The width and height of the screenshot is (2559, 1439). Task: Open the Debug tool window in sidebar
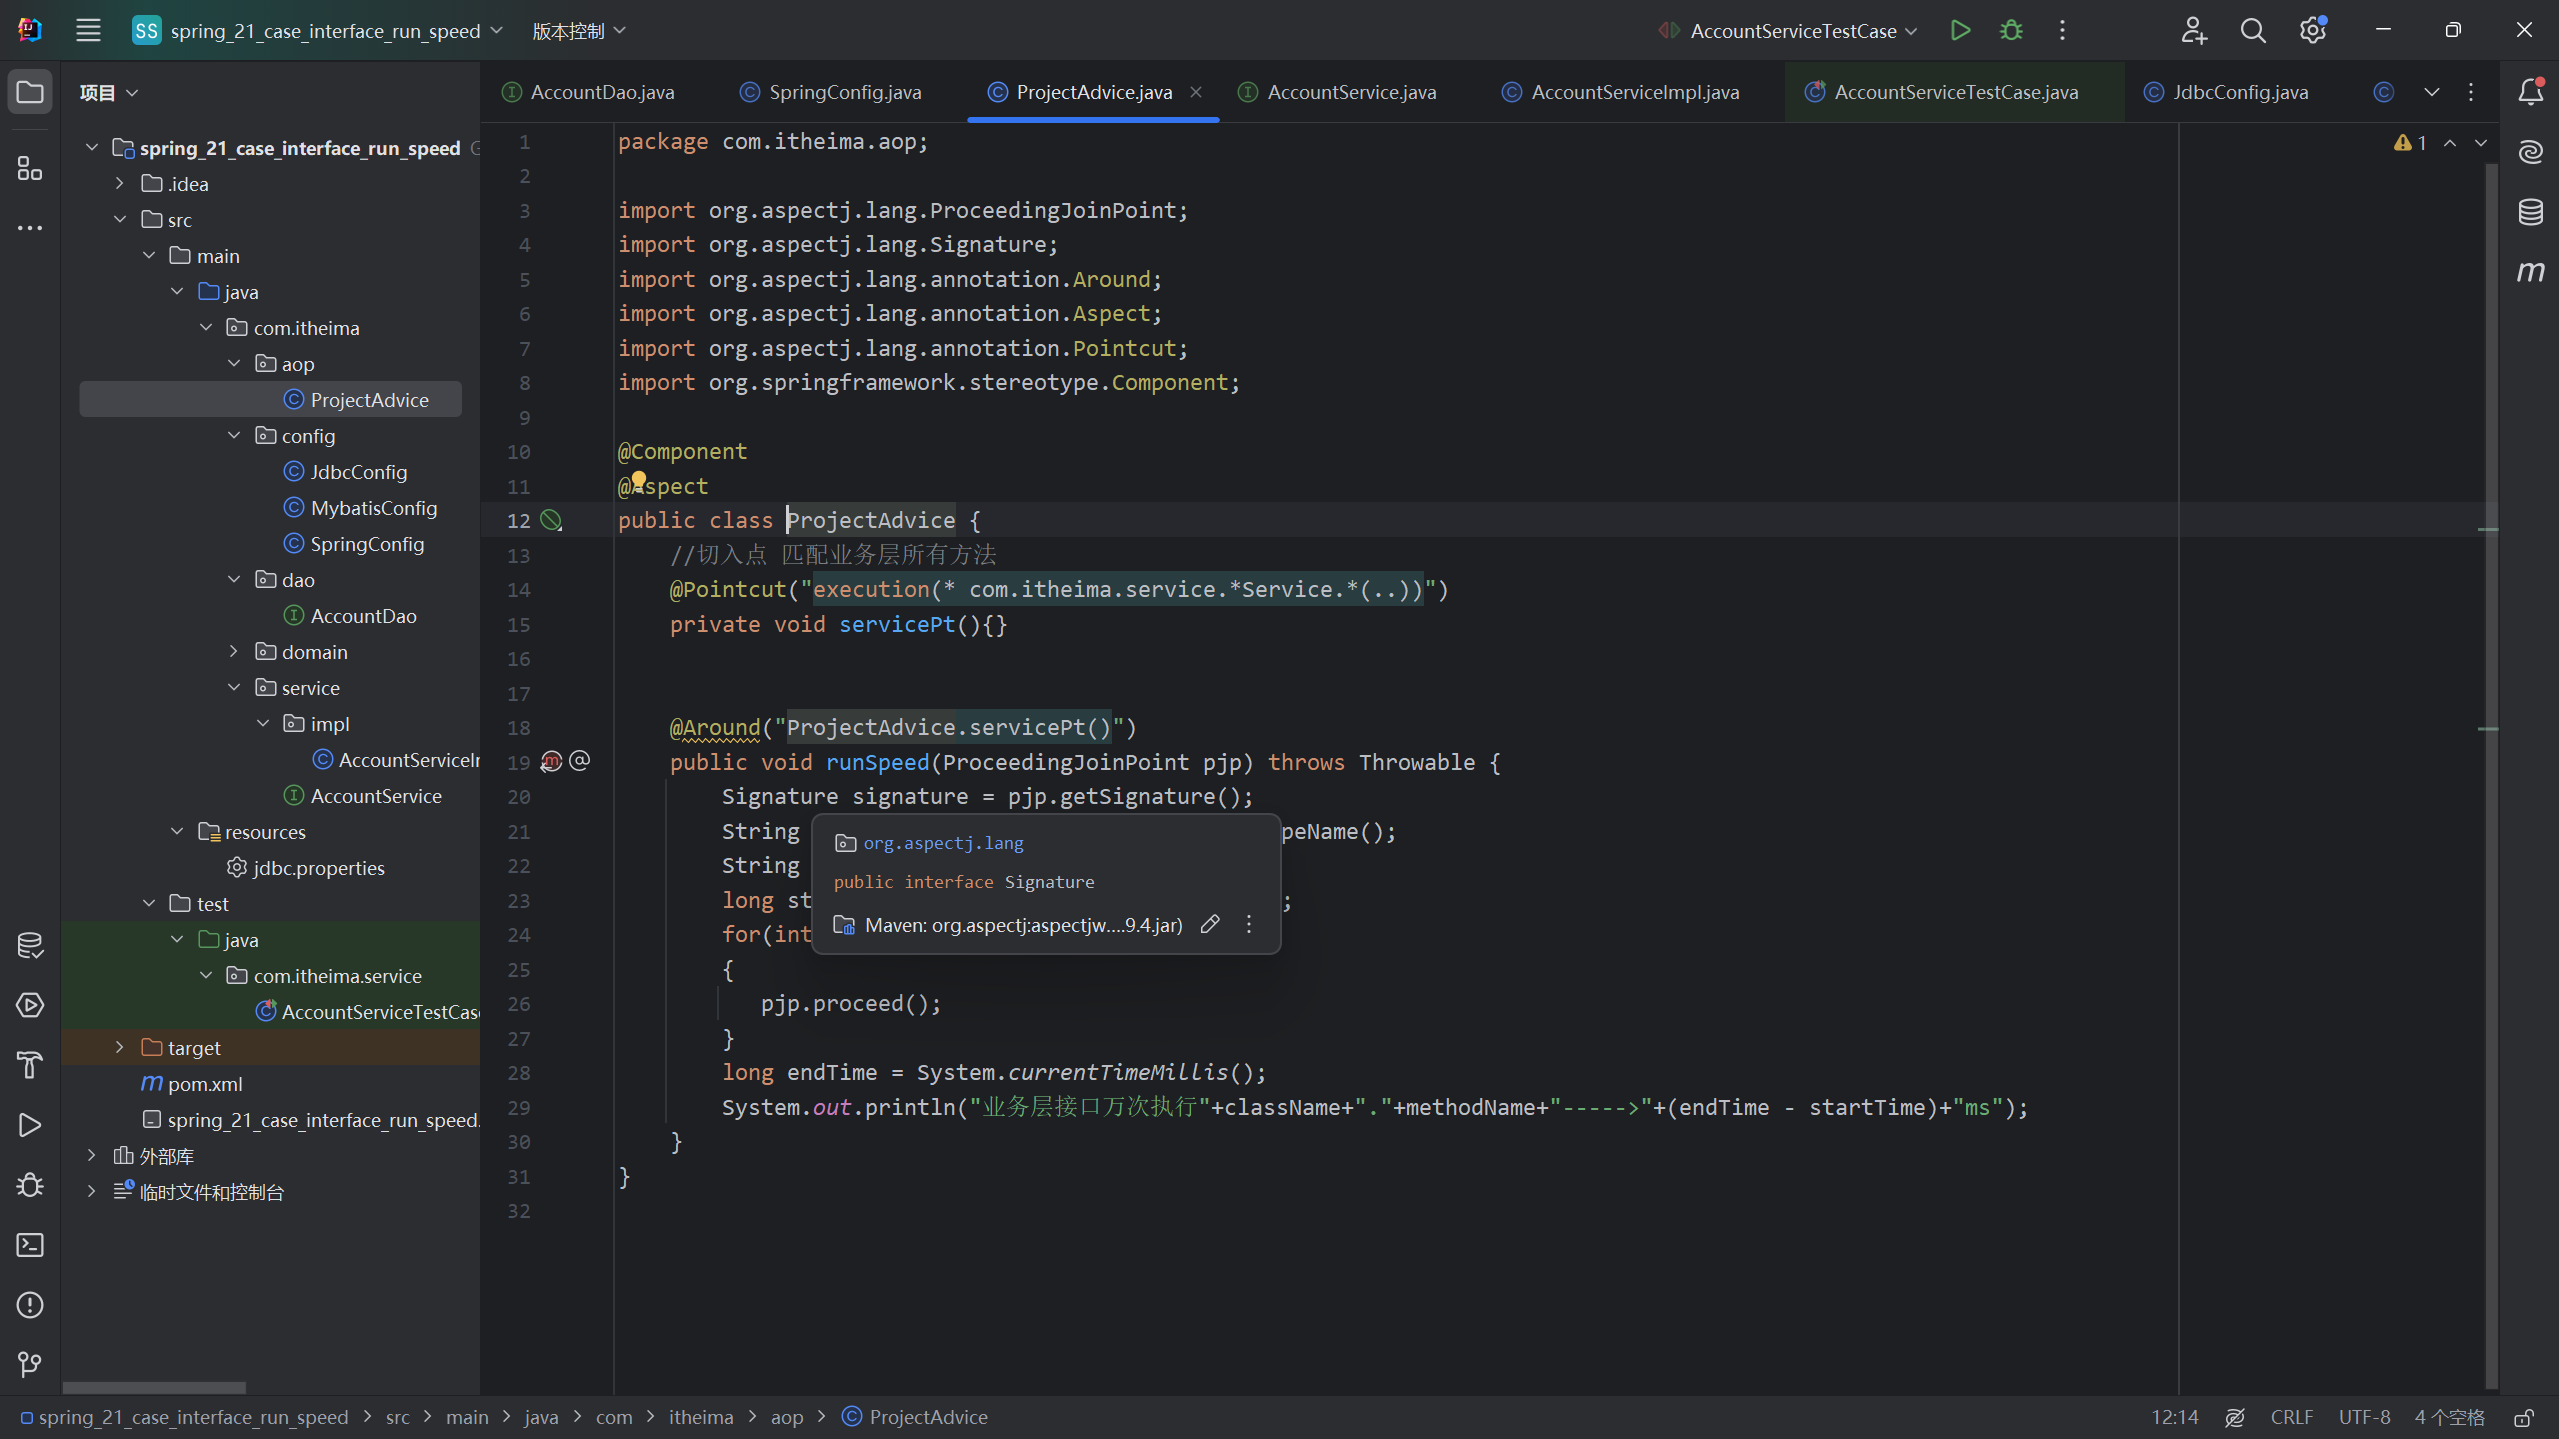[30, 1185]
